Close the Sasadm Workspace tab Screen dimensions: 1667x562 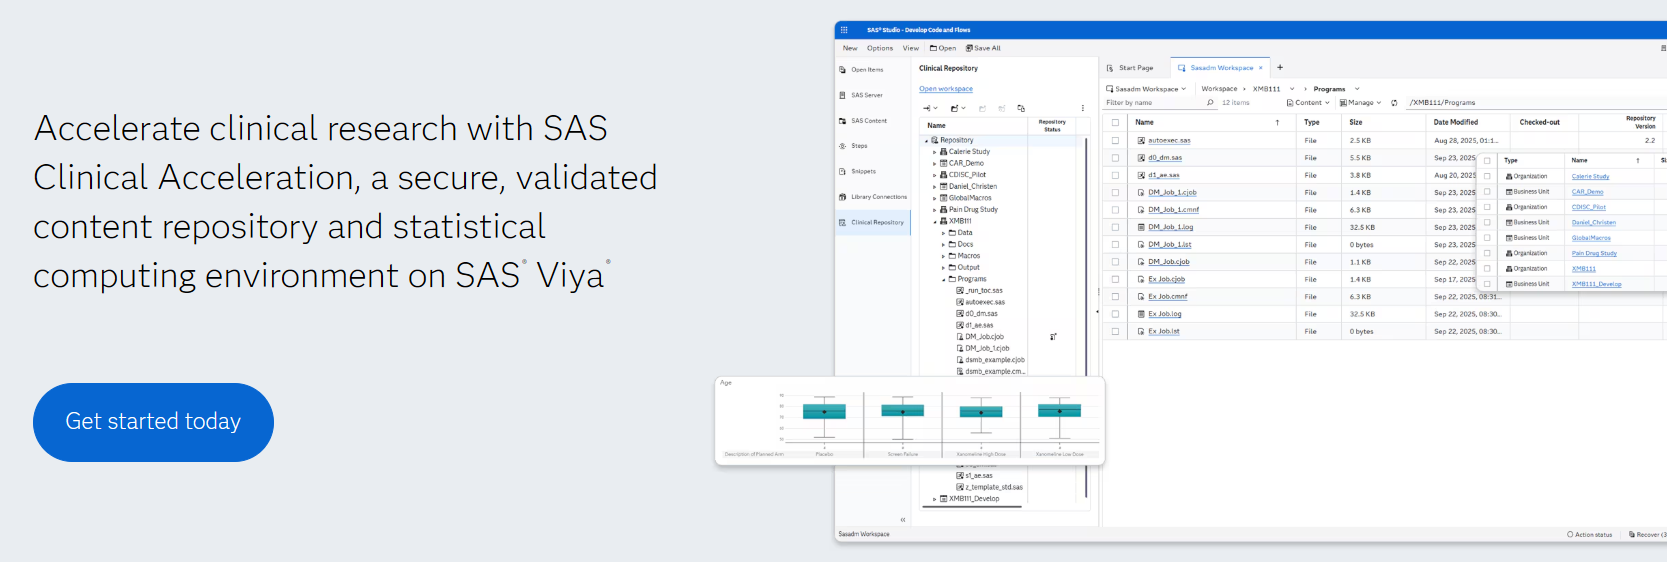(x=1261, y=68)
